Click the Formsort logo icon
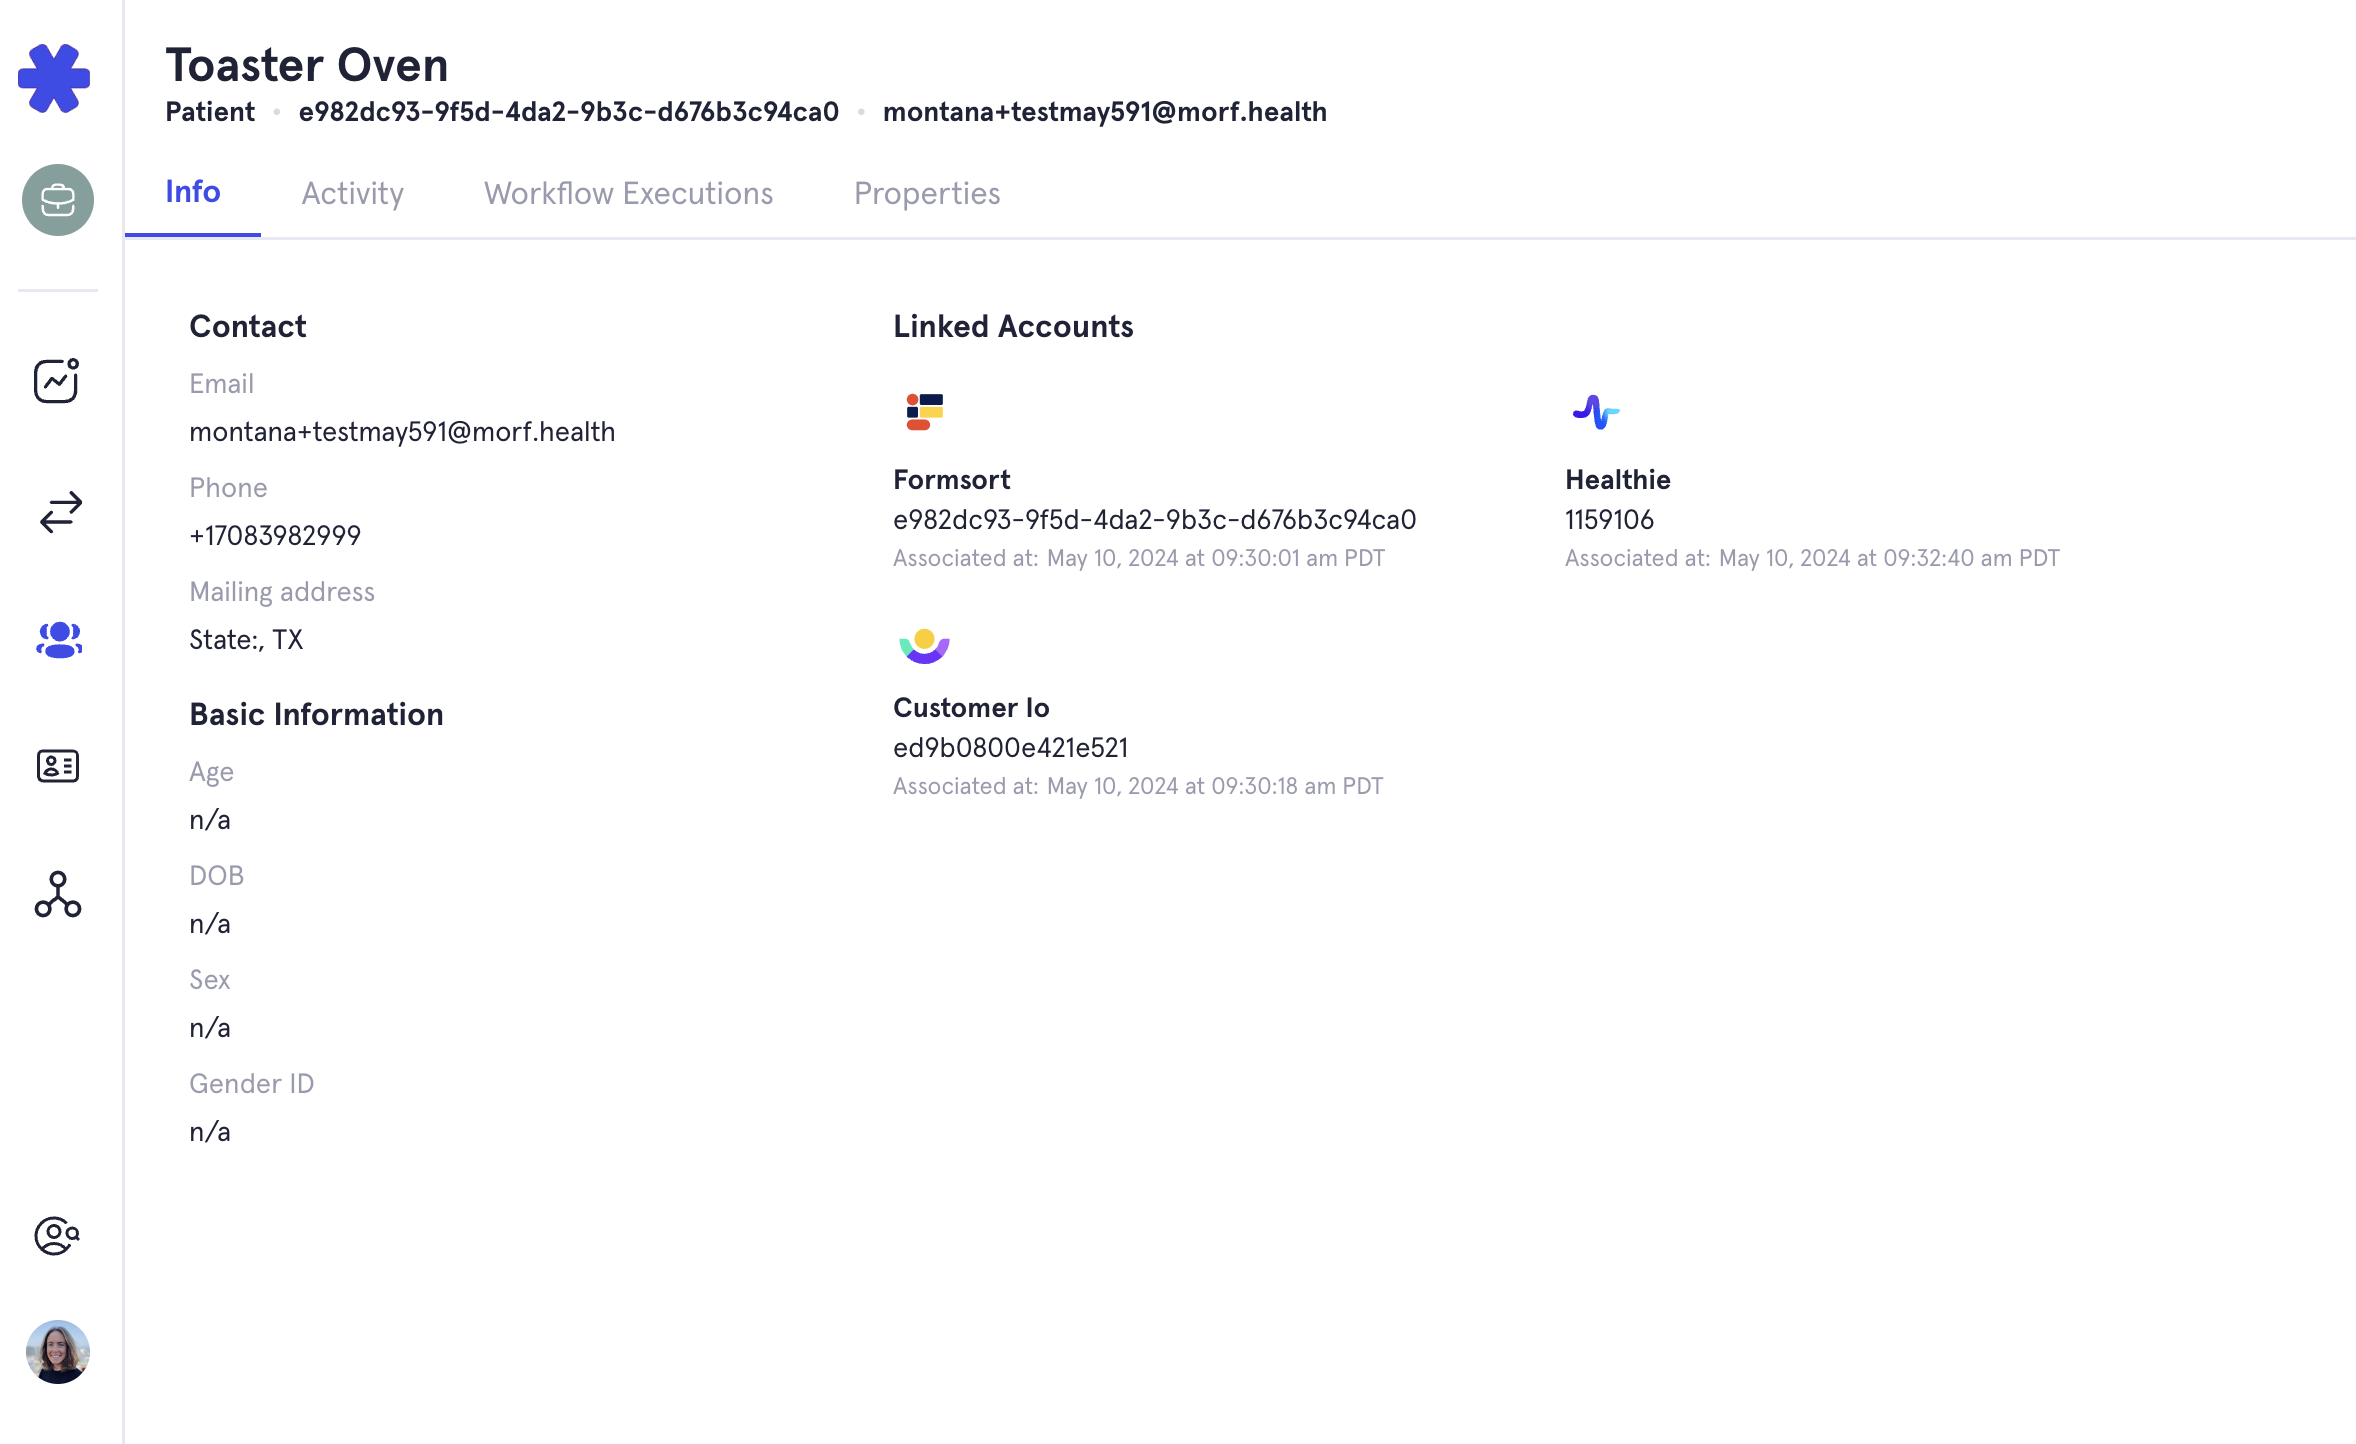Viewport: 2356px width, 1444px height. pos(924,411)
